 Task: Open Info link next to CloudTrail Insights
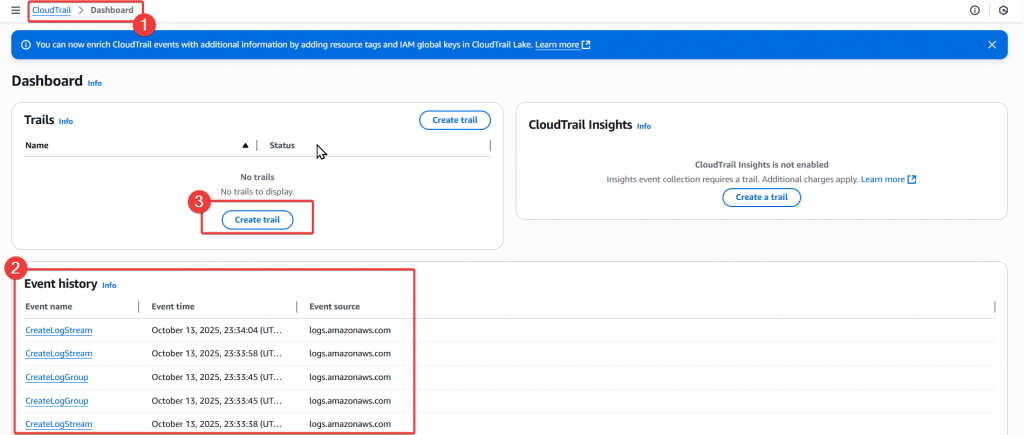644,126
